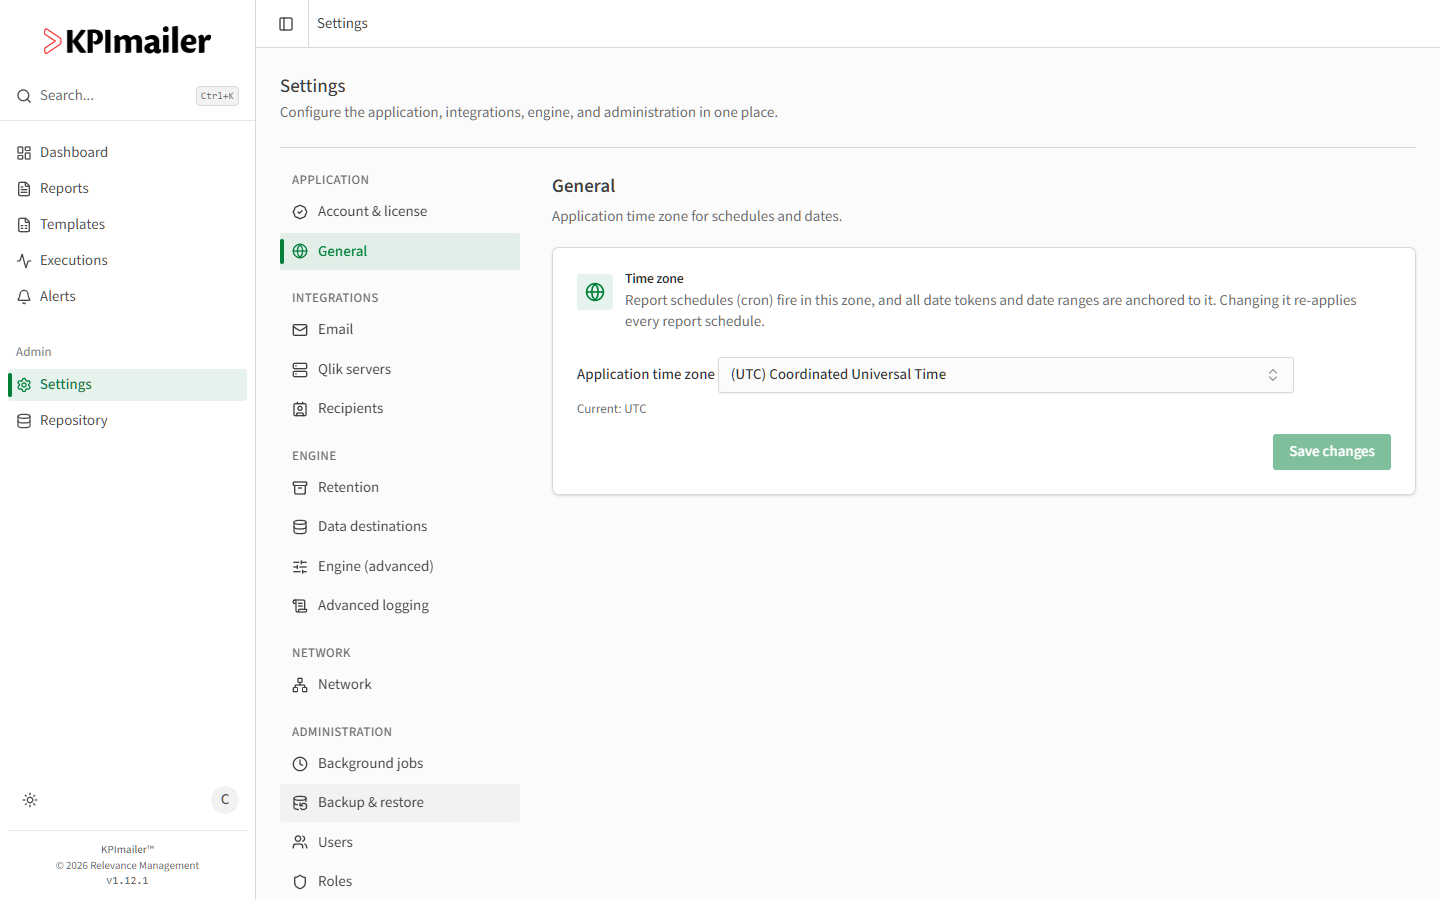Screen dimensions: 1440x900
Task: Open the Application time zone dropdown
Action: [1005, 375]
